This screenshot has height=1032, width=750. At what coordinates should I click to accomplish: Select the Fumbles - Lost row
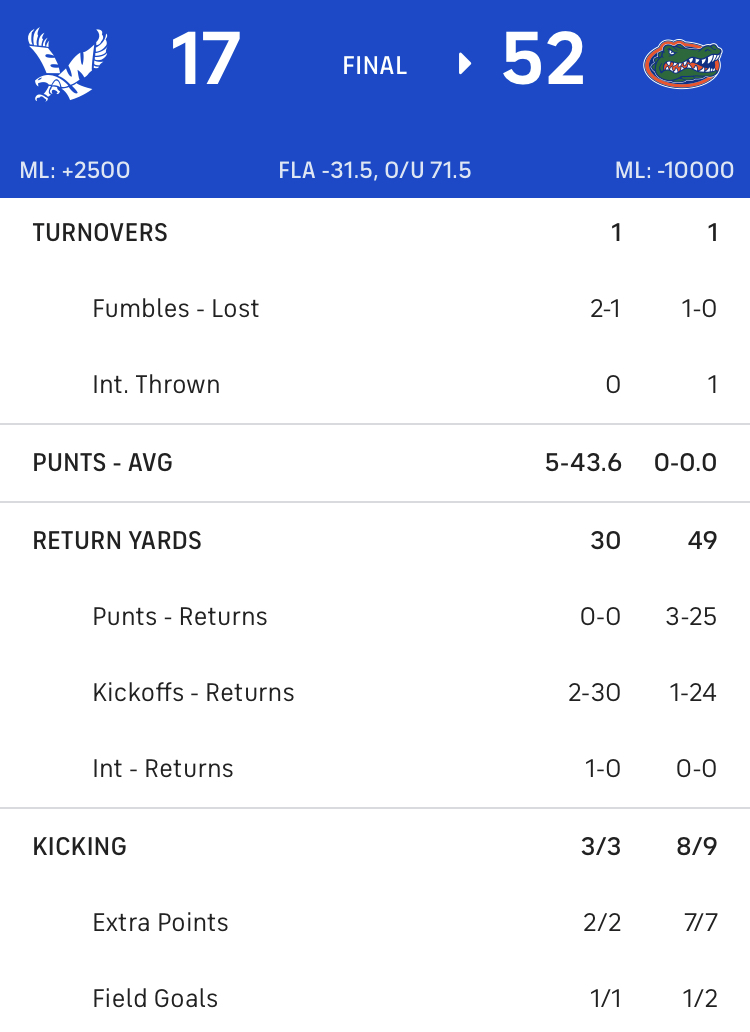(x=375, y=309)
